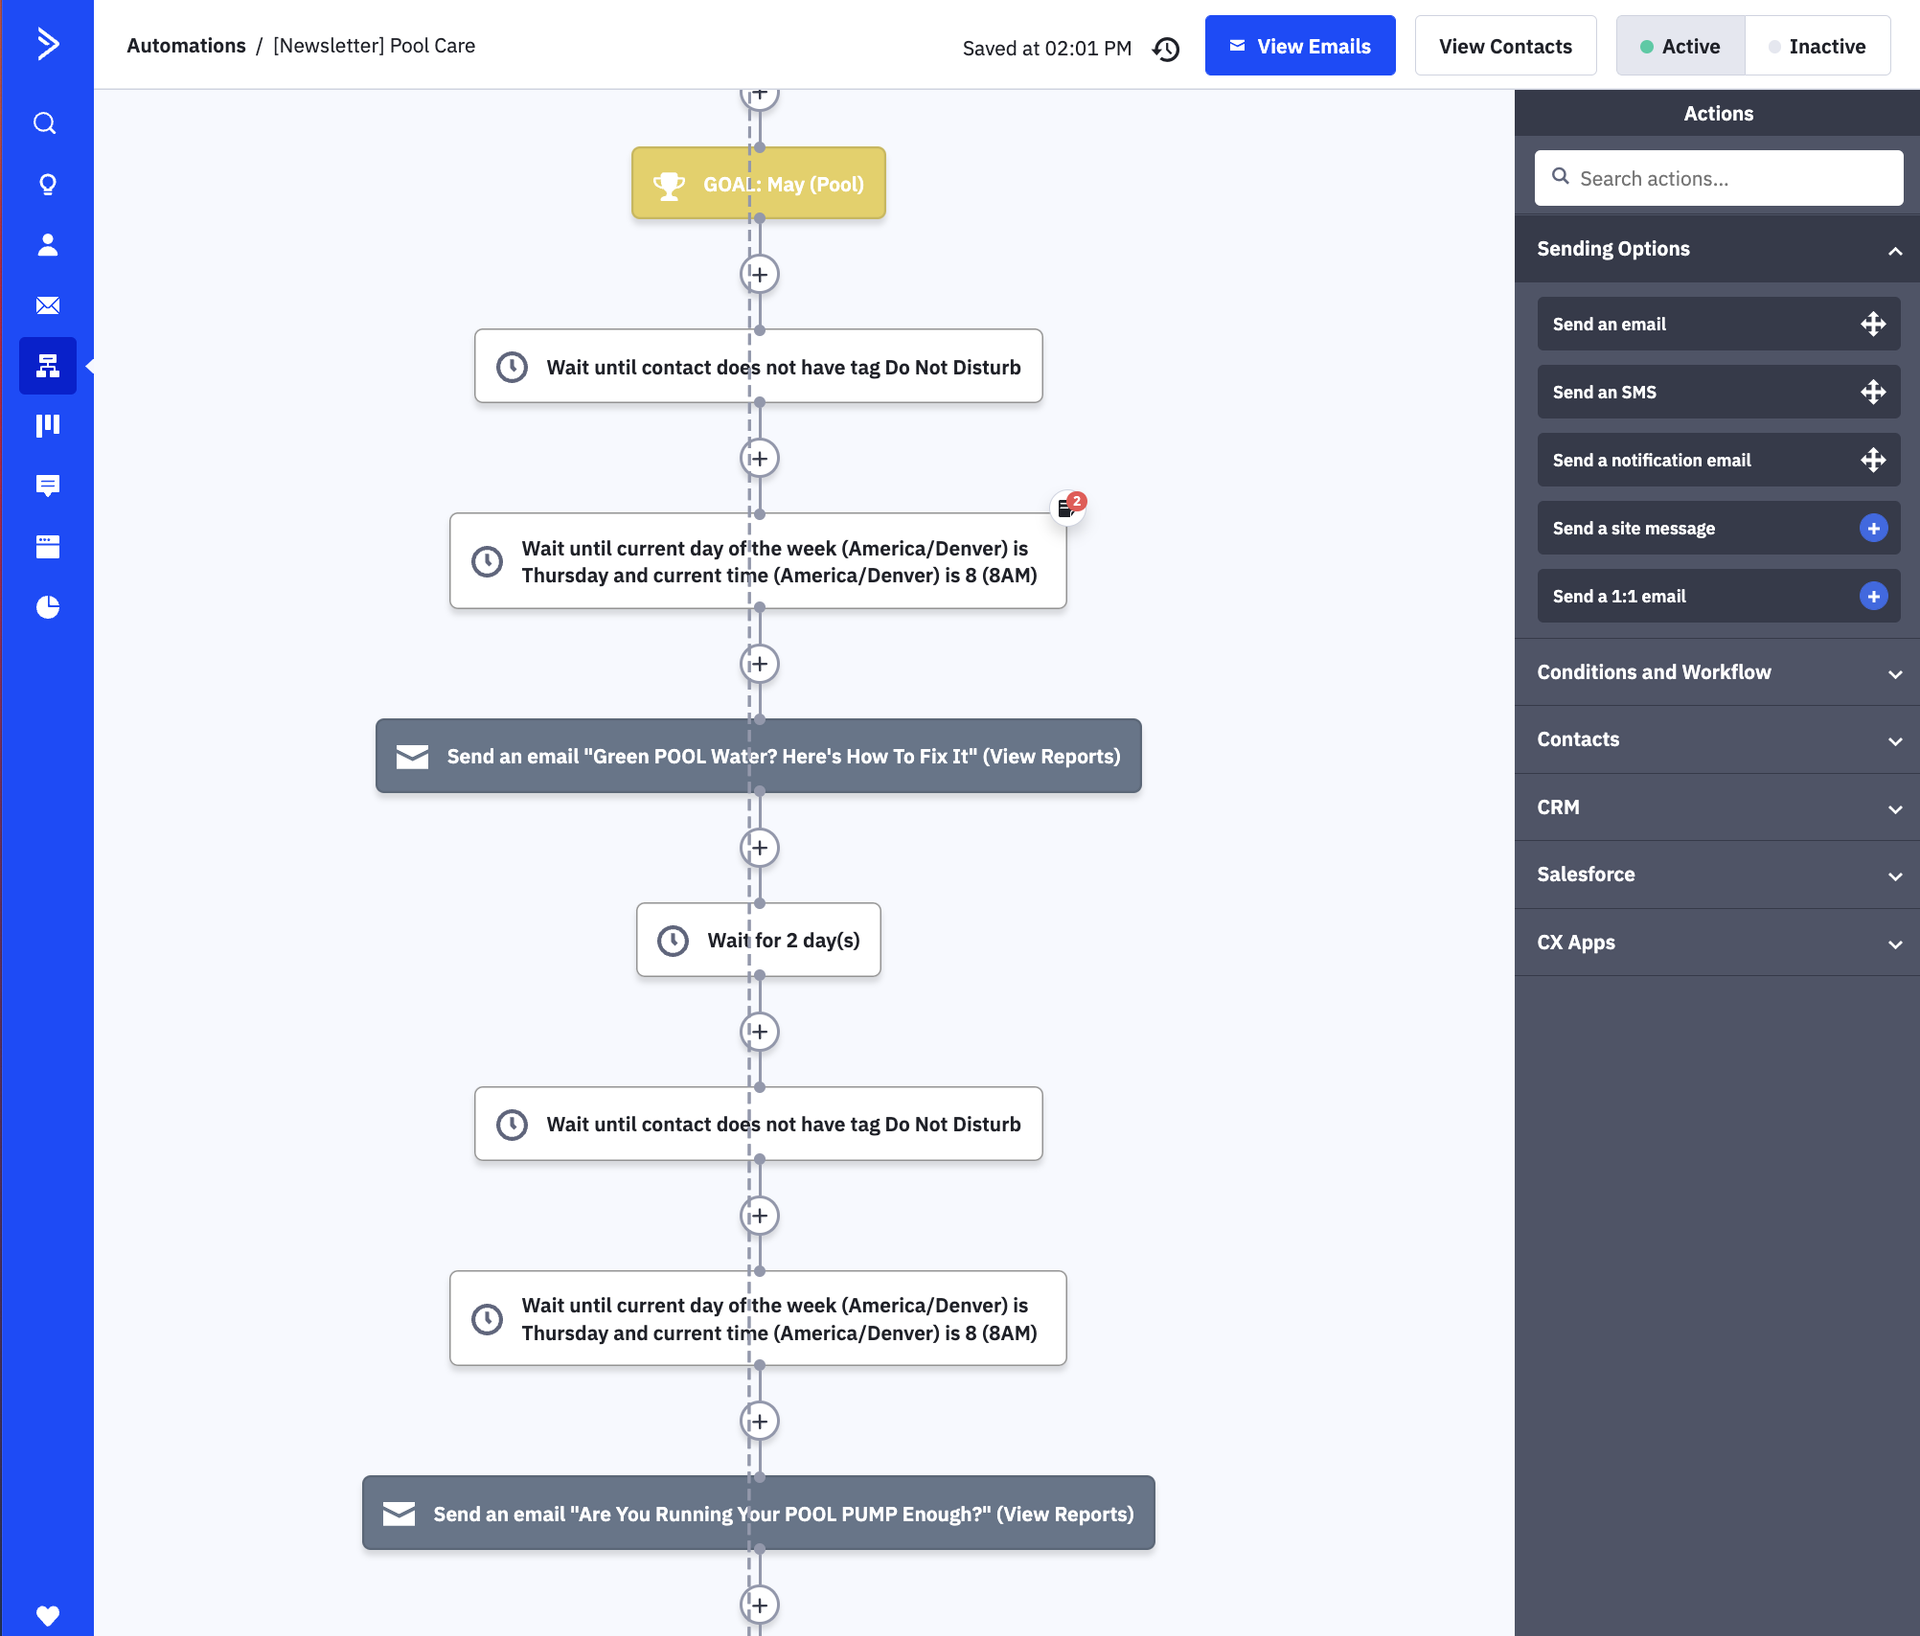
Task: Add the Send a site message action
Action: pyautogui.click(x=1873, y=528)
